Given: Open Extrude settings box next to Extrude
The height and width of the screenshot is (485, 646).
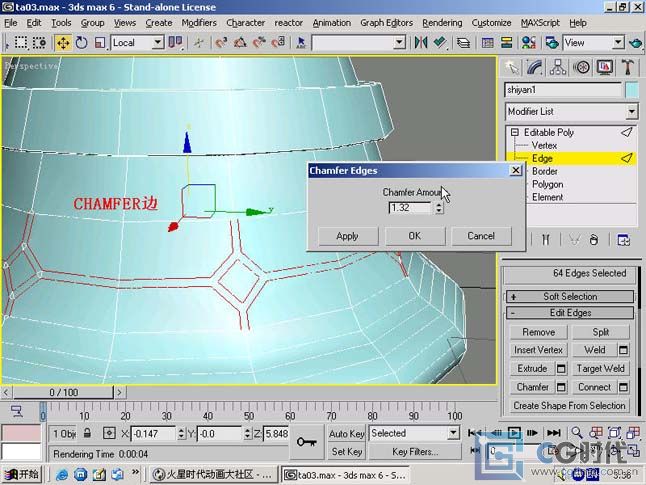Looking at the screenshot, I should tap(561, 368).
